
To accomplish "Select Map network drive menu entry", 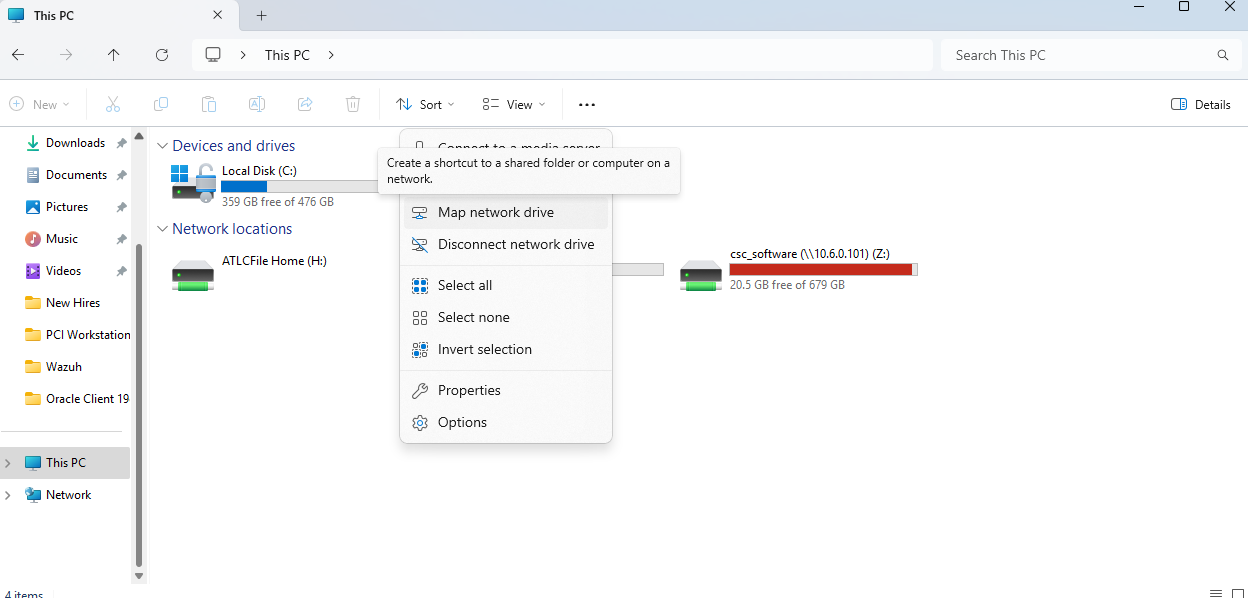I will tap(495, 212).
